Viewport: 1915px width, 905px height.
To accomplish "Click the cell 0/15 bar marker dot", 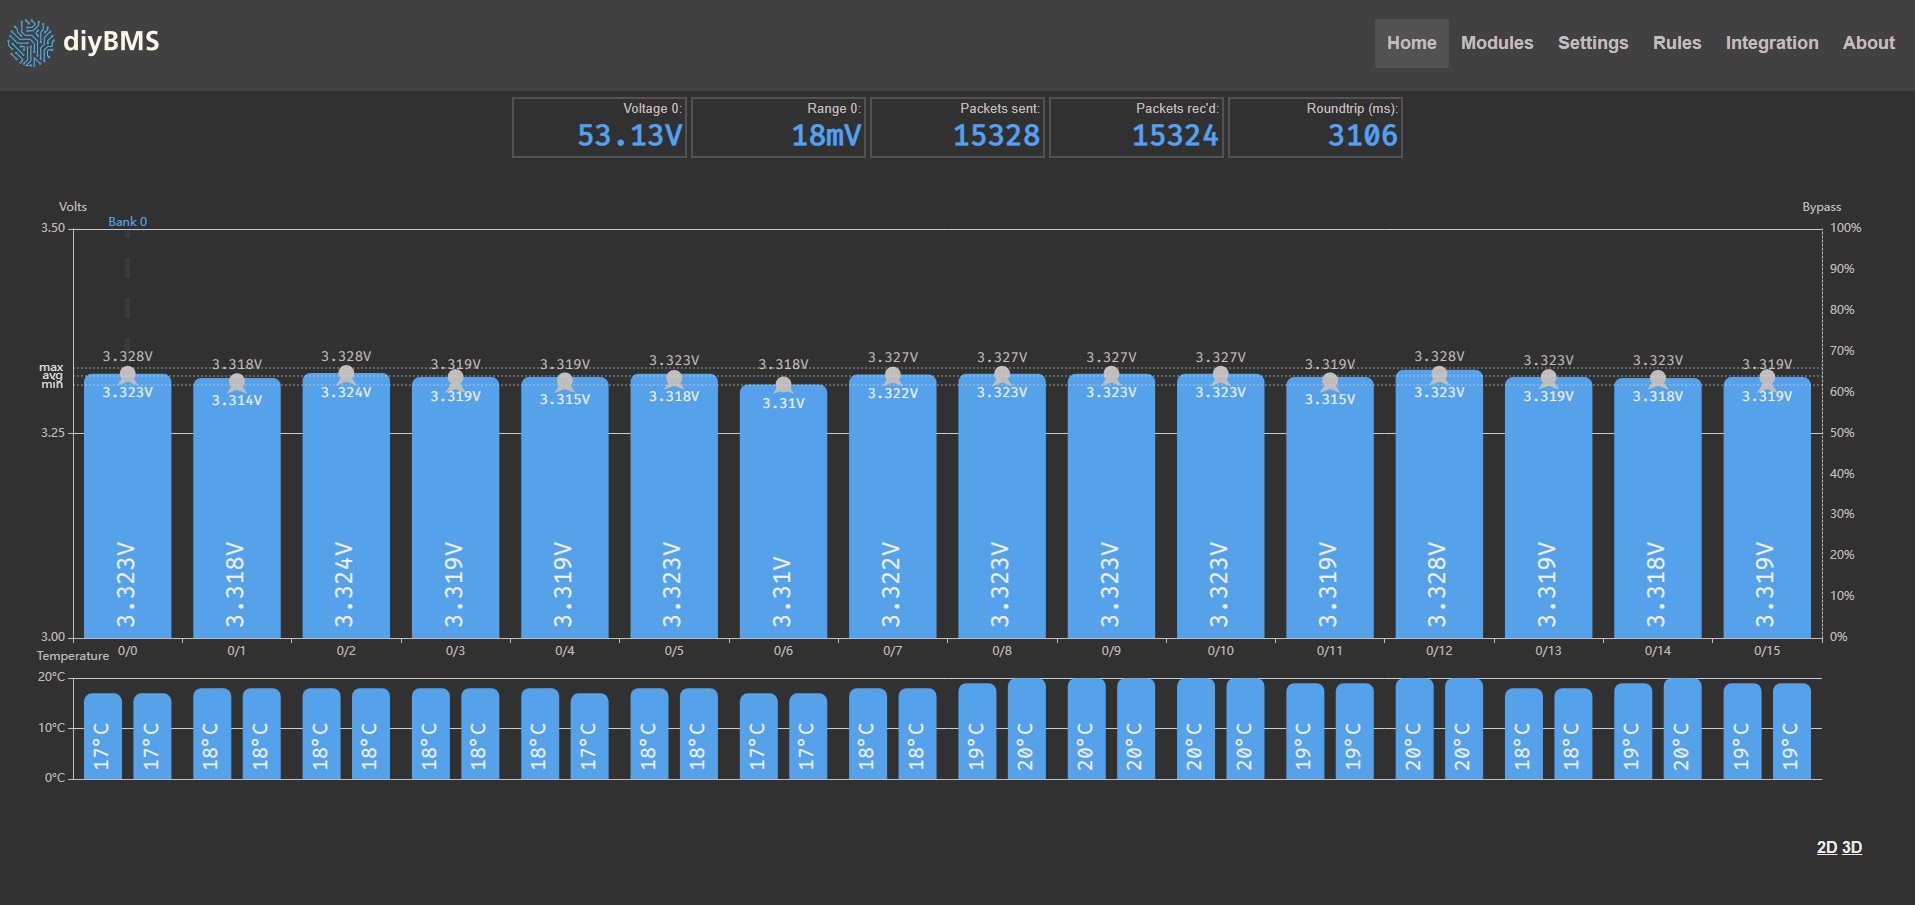I will 1767,379.
